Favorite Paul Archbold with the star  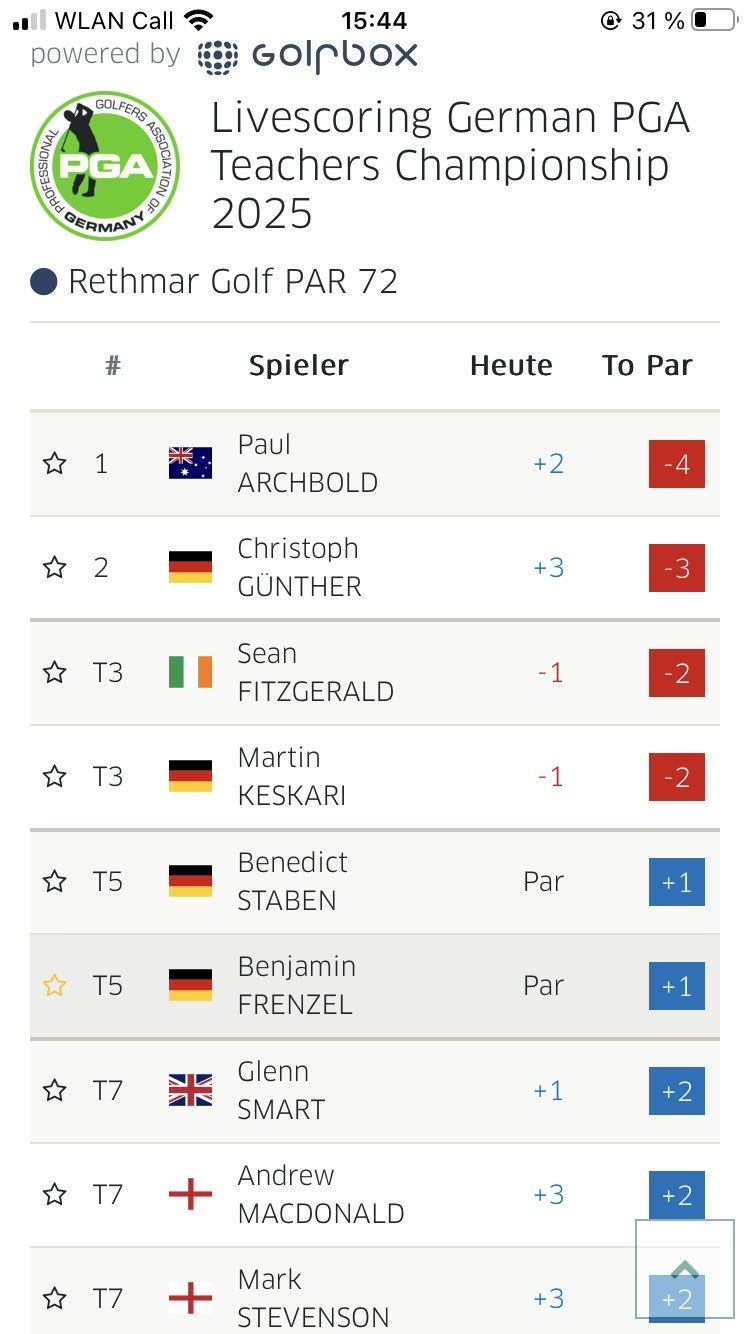(x=54, y=463)
